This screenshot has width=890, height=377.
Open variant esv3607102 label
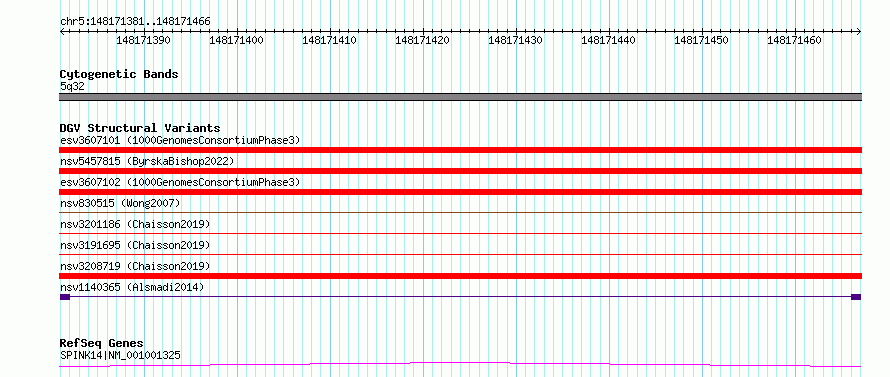180,182
